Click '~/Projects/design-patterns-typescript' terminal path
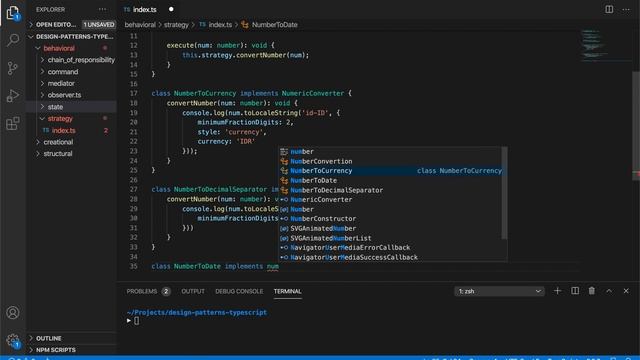The width and height of the screenshot is (640, 360). 197,313
